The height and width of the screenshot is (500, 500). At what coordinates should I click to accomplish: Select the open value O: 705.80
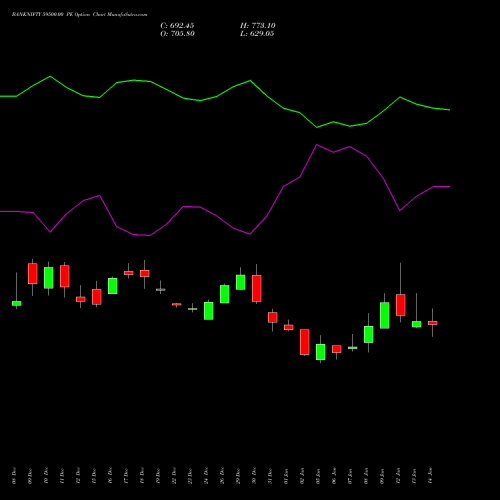177,34
